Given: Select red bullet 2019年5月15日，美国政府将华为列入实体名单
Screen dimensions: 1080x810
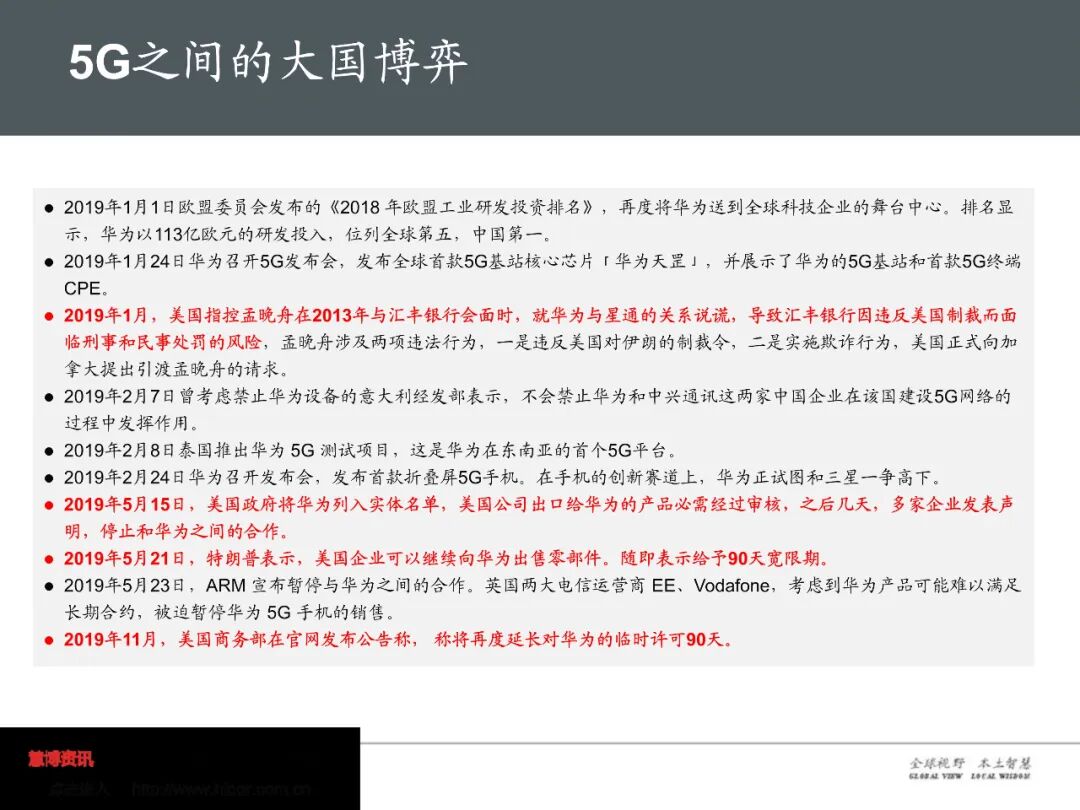Looking at the screenshot, I should [528, 518].
